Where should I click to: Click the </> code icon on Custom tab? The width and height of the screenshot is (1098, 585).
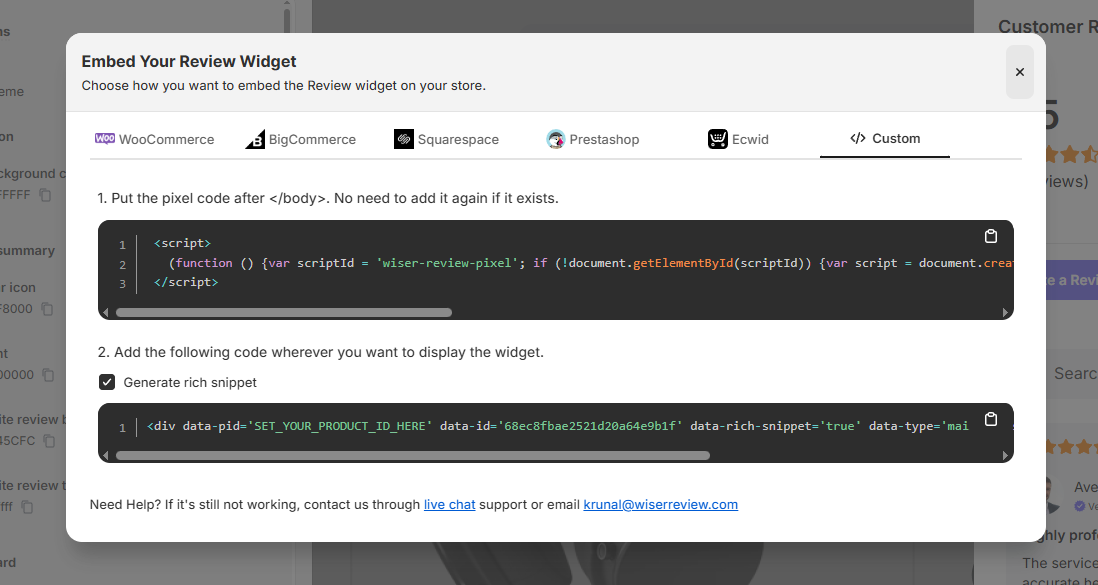[x=860, y=139]
